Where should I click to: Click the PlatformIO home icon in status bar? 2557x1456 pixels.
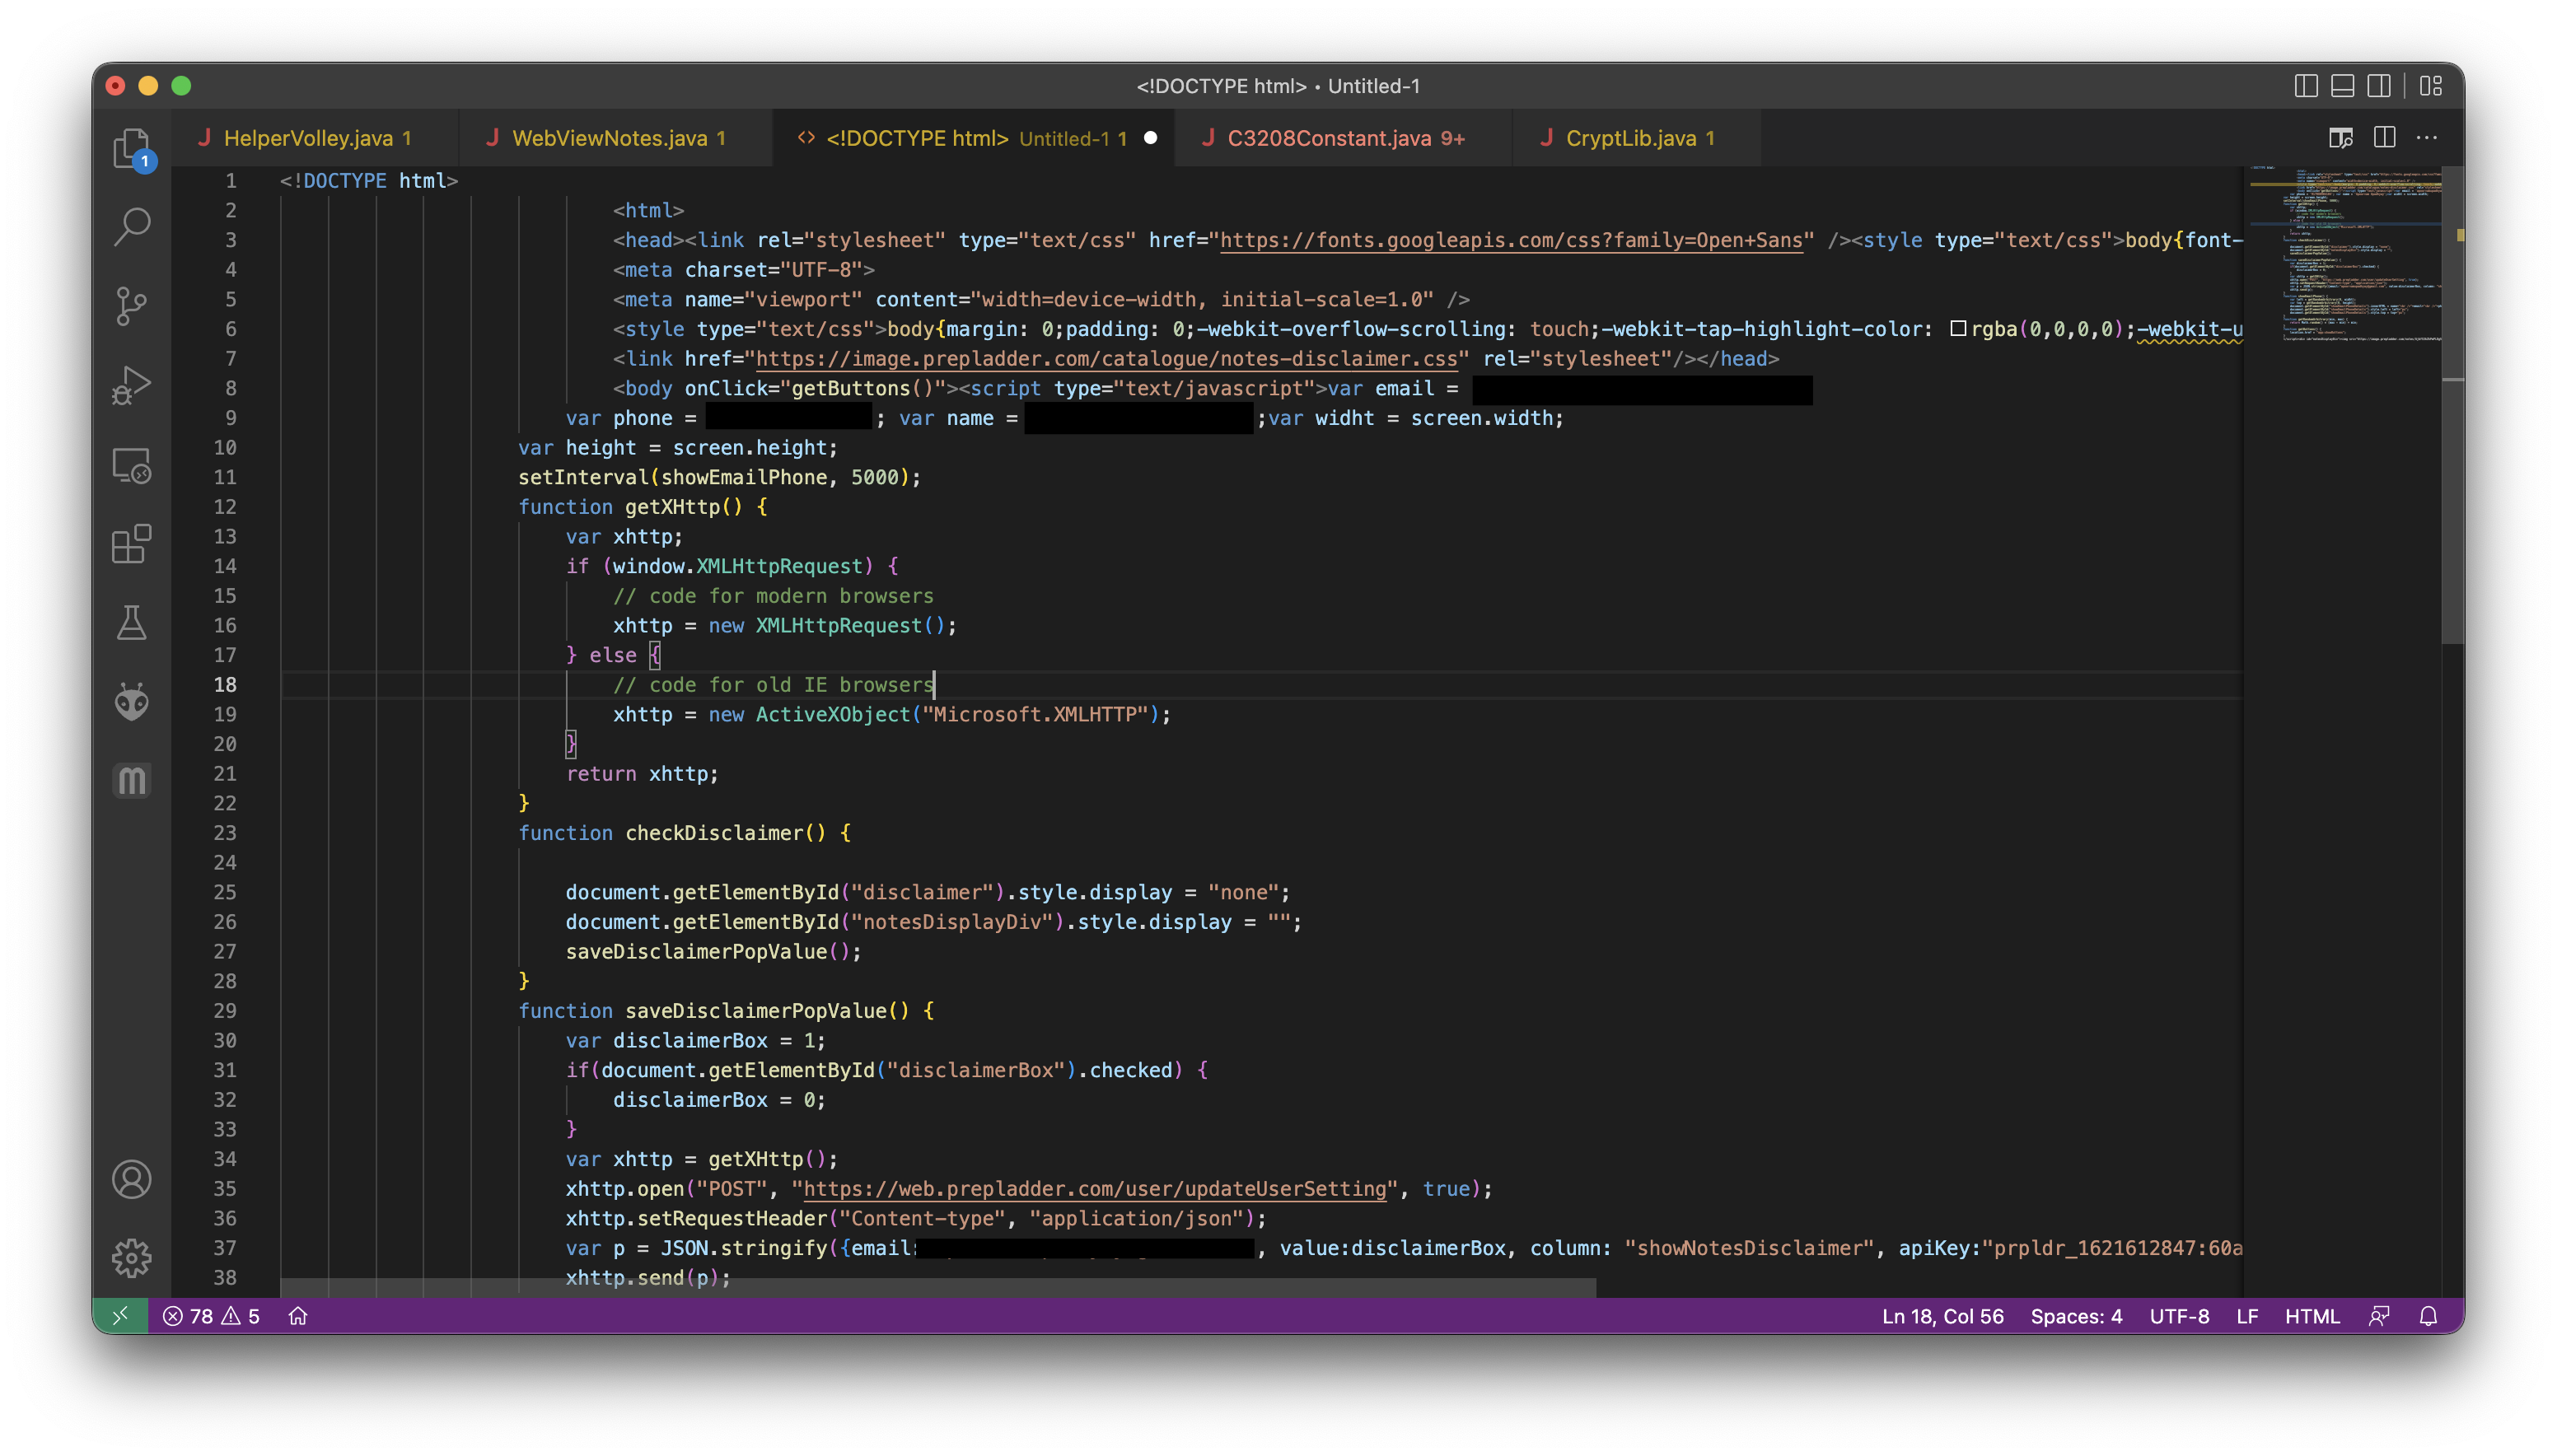coord(298,1316)
